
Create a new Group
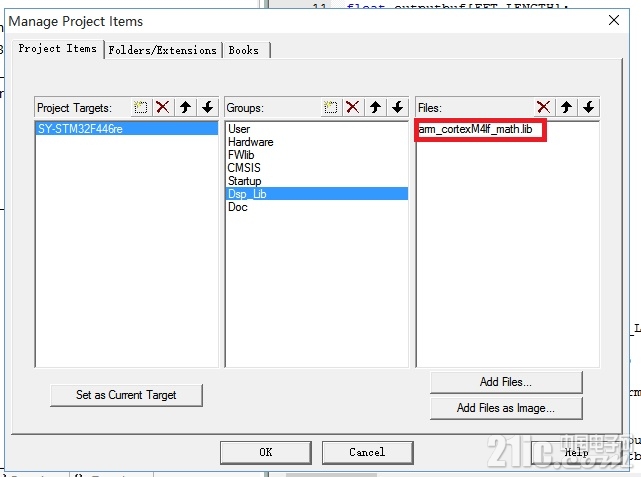331,107
